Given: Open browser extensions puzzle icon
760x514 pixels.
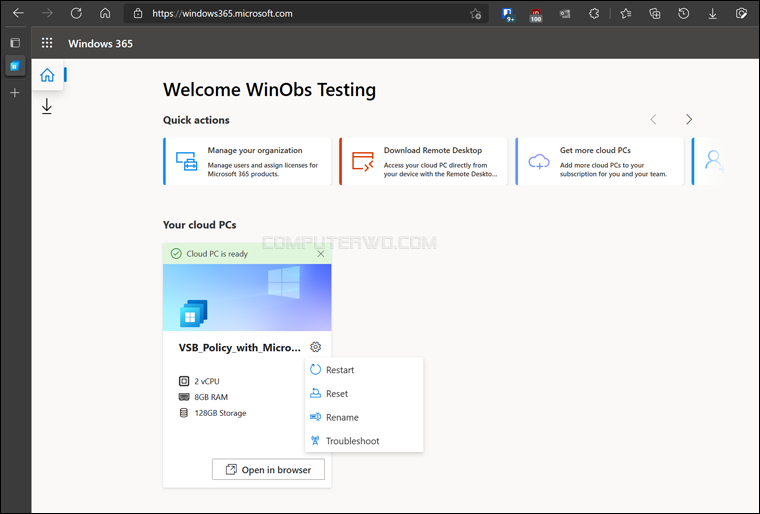Looking at the screenshot, I should (594, 14).
